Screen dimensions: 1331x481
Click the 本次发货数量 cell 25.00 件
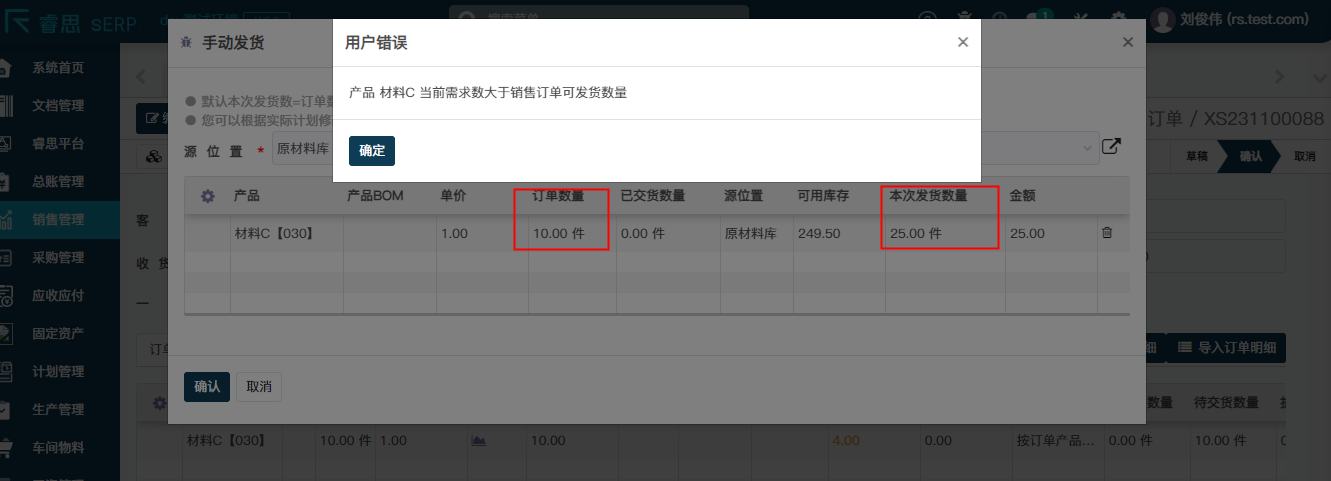[940, 233]
